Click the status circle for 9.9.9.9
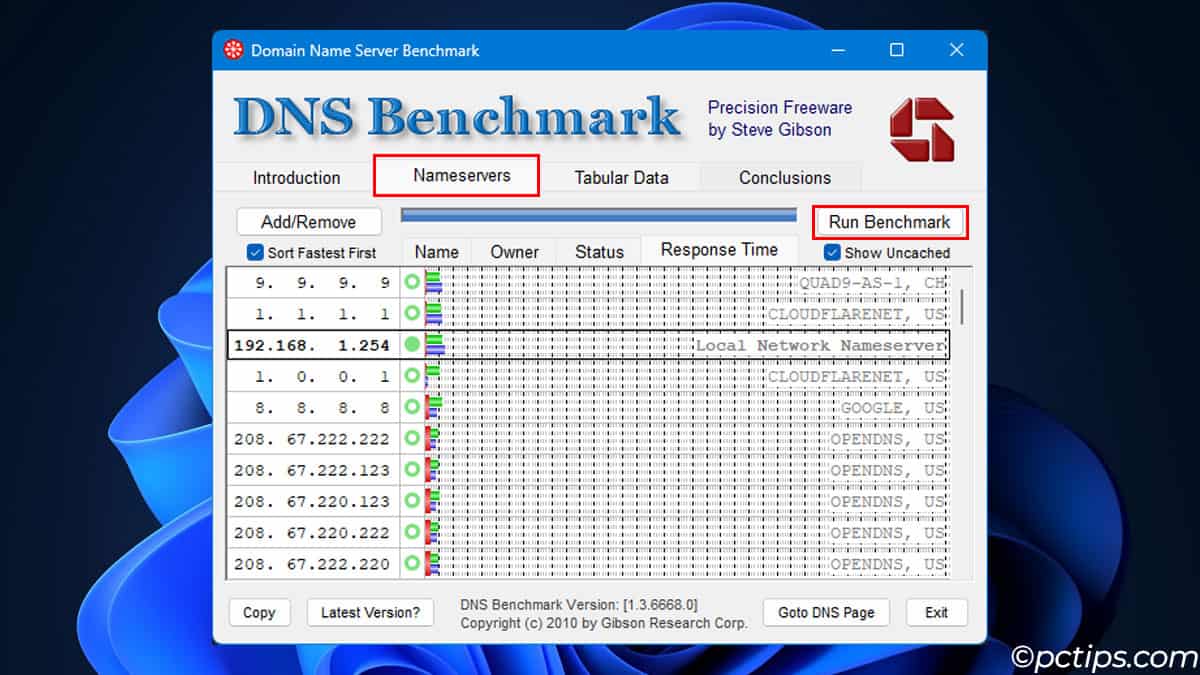The image size is (1200, 675). (412, 282)
